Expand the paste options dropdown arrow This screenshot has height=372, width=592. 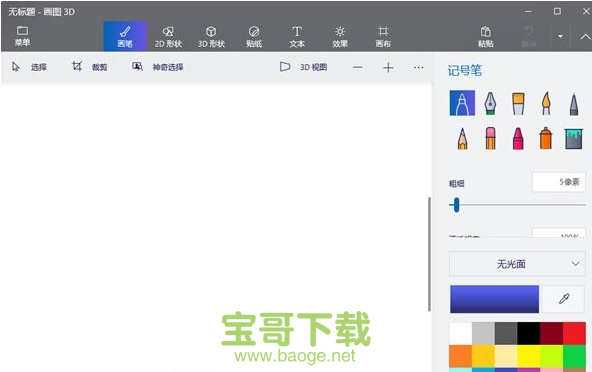click(x=560, y=36)
